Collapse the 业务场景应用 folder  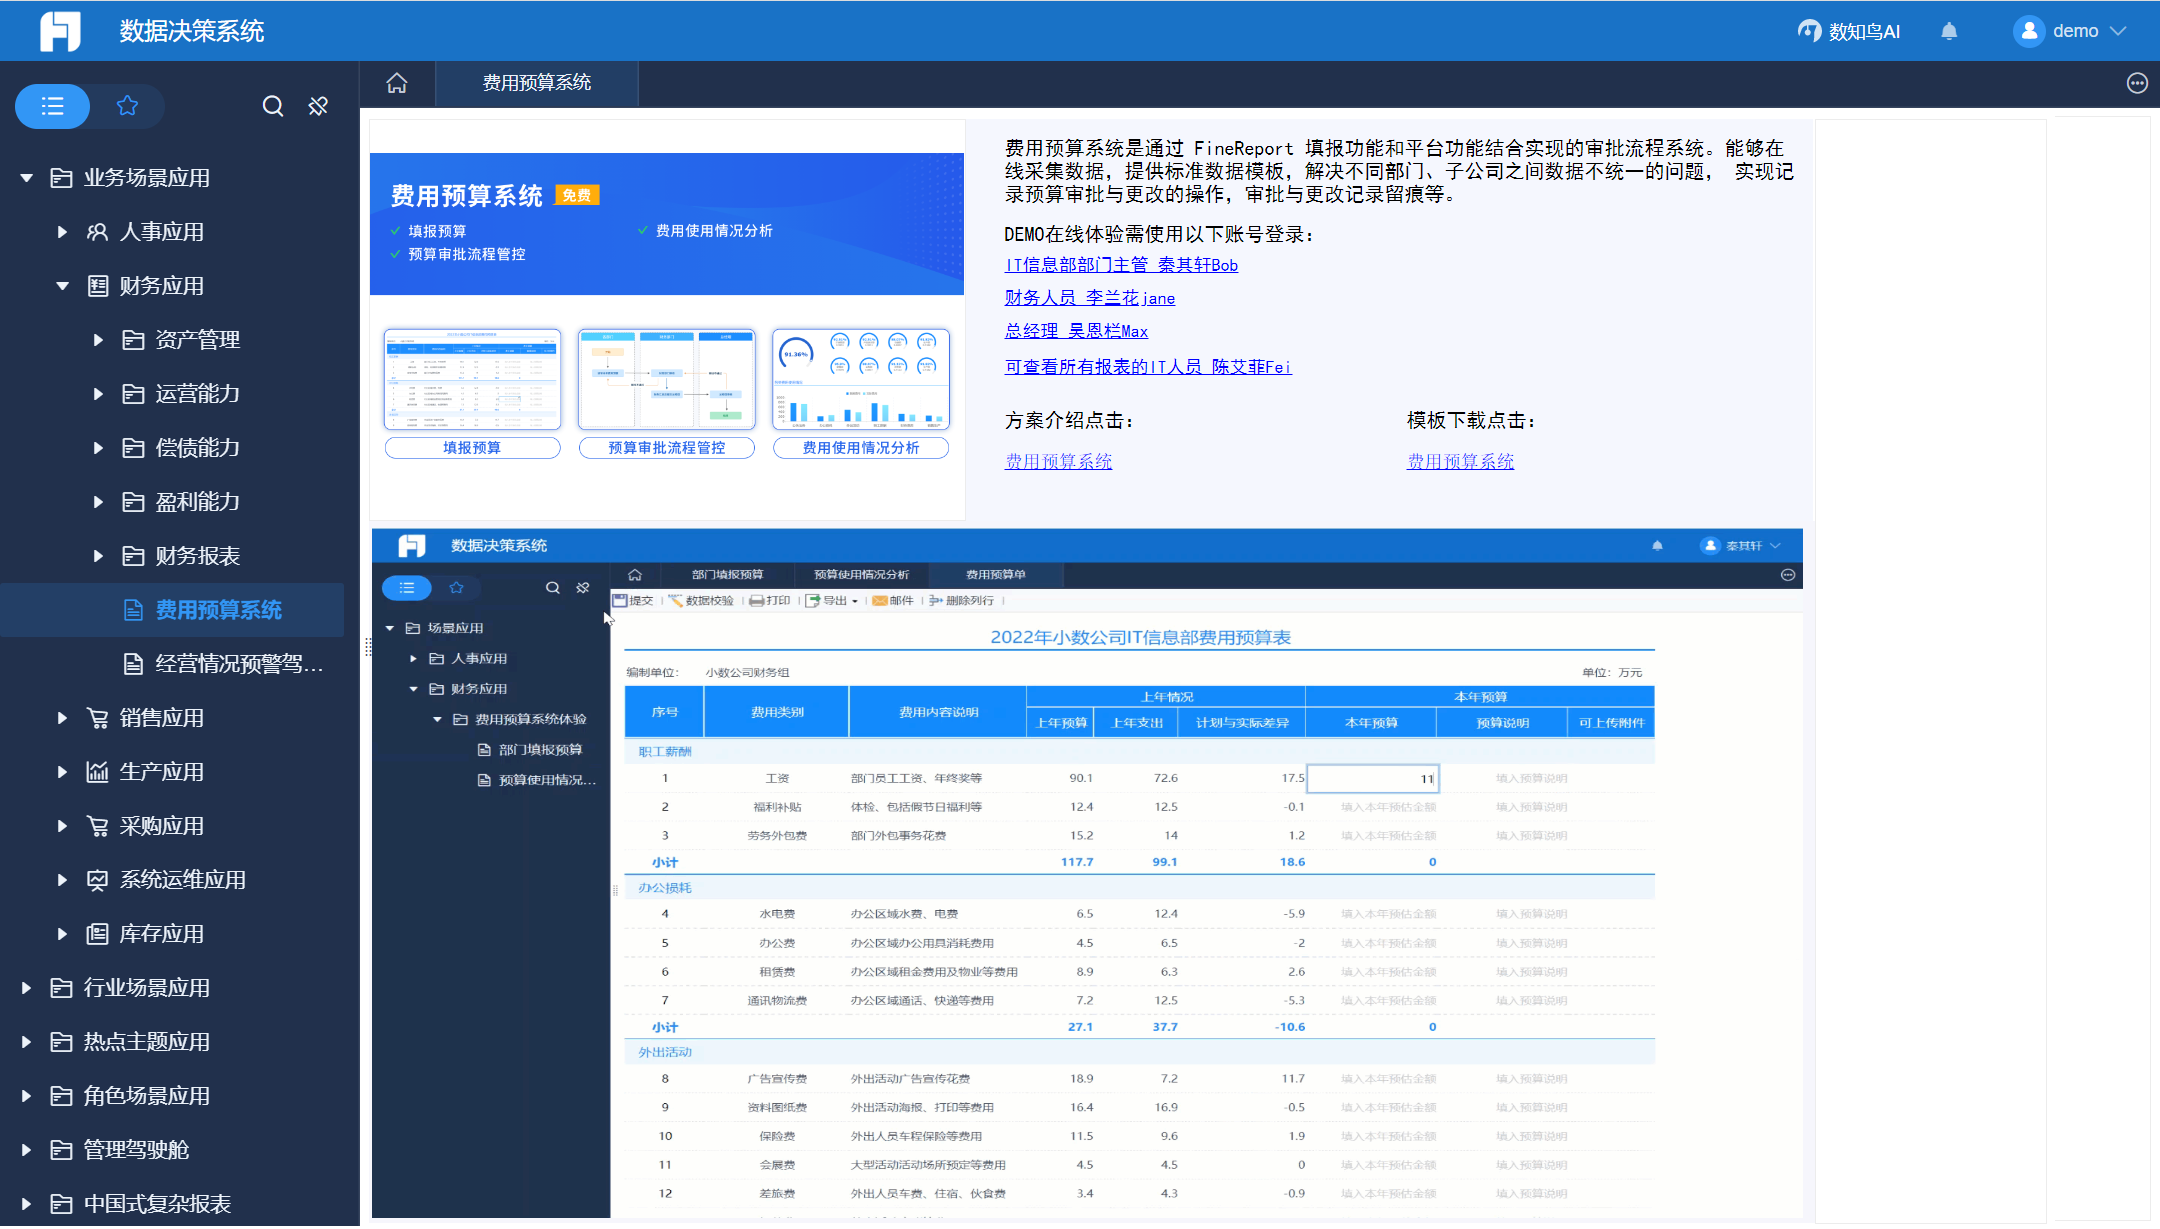[27, 178]
